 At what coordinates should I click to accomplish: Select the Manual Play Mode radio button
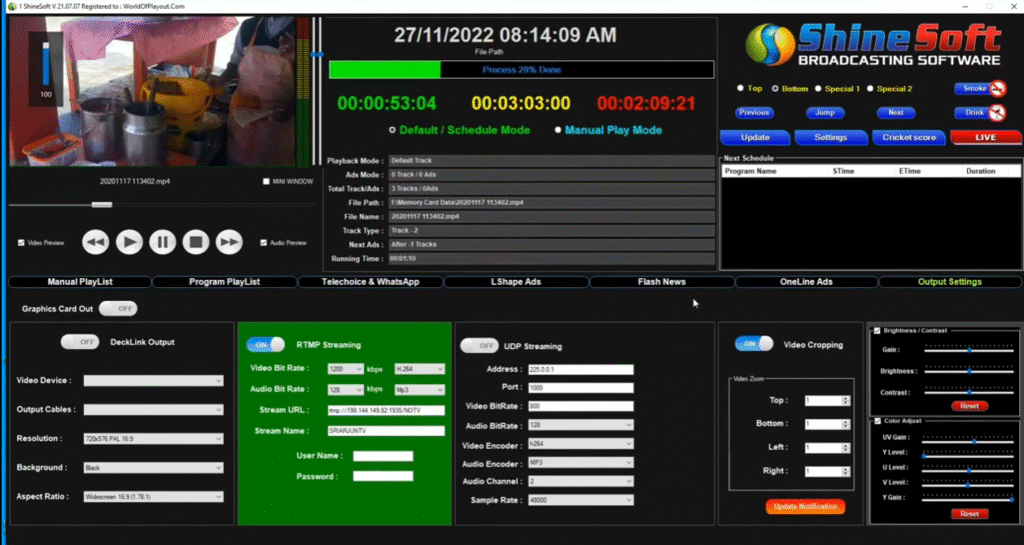[x=558, y=130]
